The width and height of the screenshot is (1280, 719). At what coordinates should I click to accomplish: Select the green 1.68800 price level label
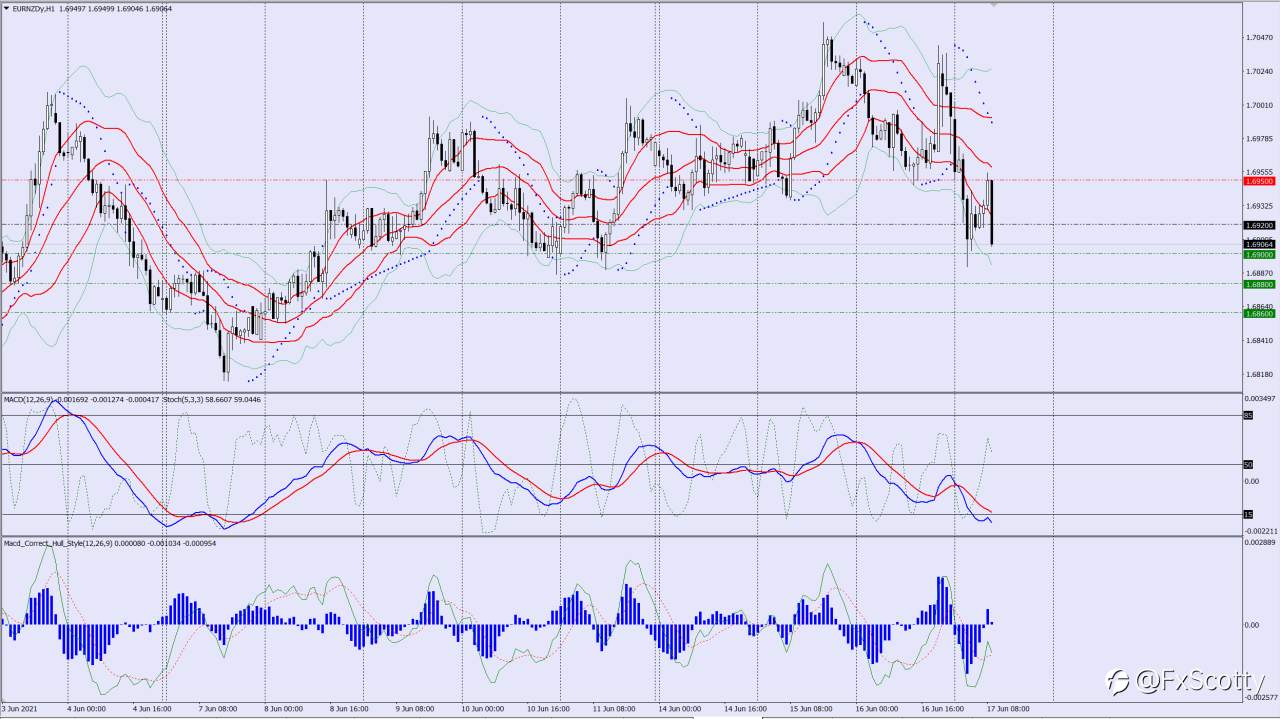(1259, 284)
